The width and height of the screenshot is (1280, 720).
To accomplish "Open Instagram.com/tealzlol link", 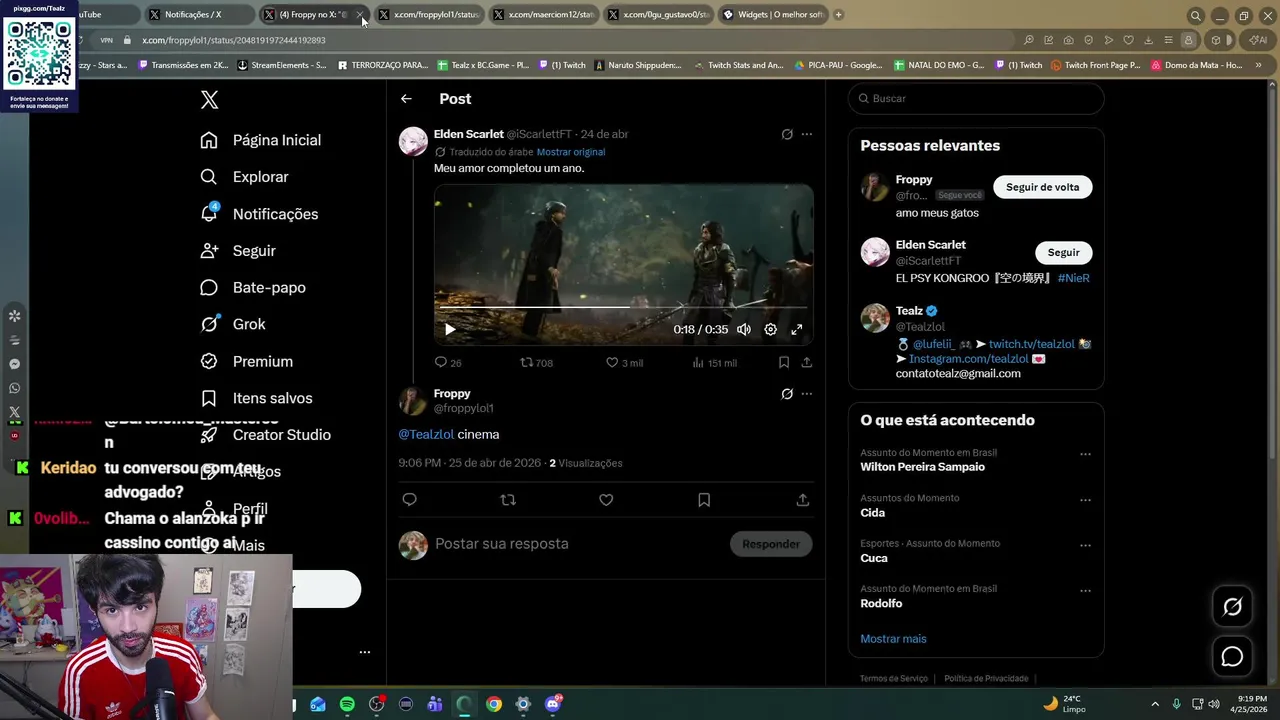I will [x=969, y=359].
